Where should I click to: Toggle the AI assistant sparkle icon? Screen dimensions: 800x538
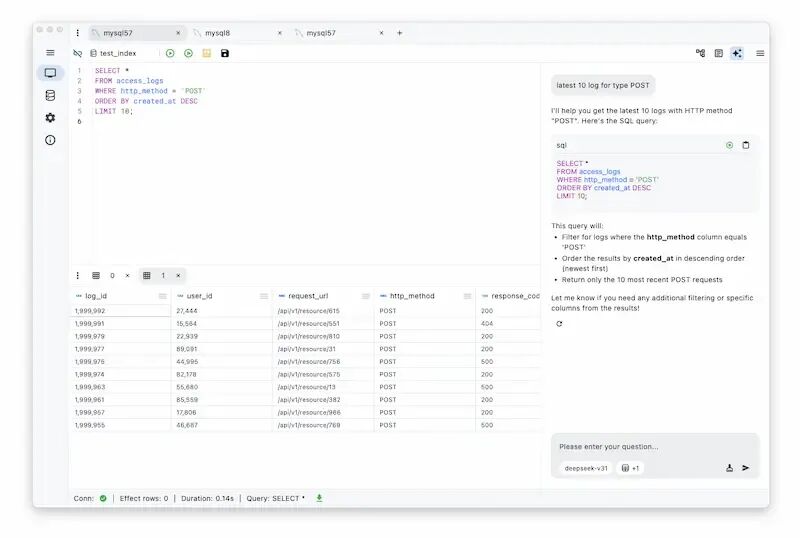click(737, 53)
